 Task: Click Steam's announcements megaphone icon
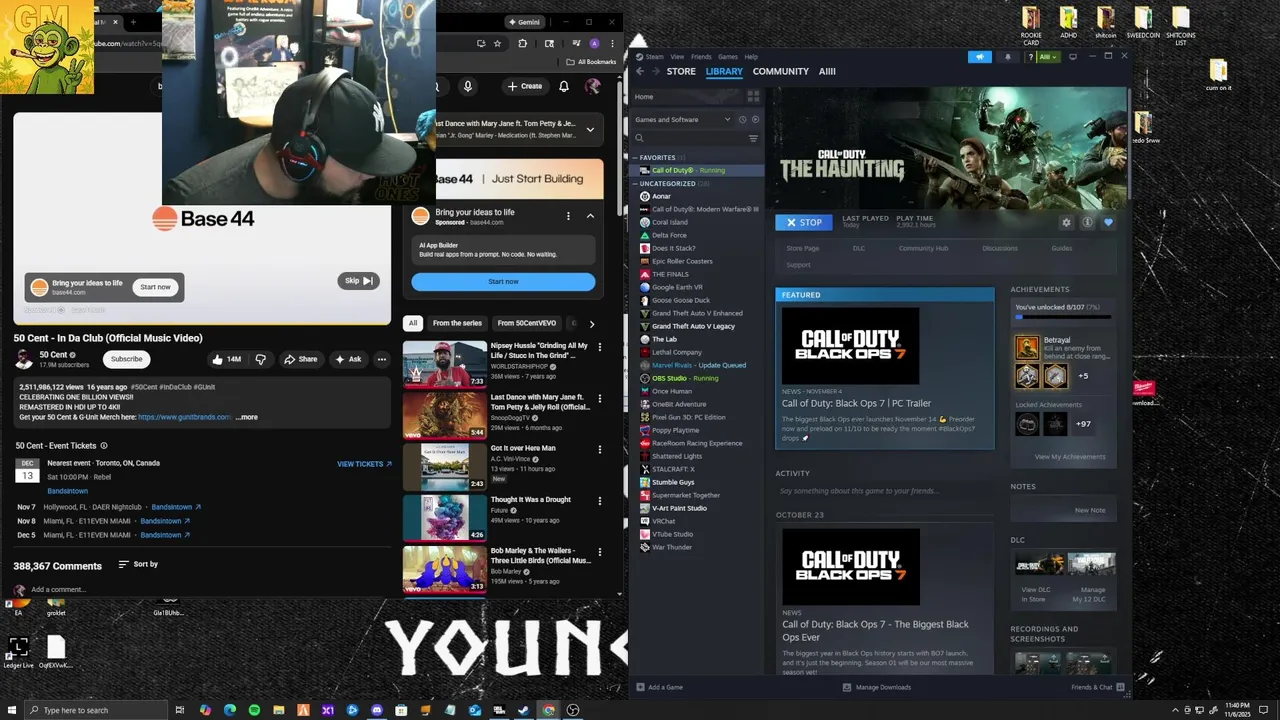979,57
